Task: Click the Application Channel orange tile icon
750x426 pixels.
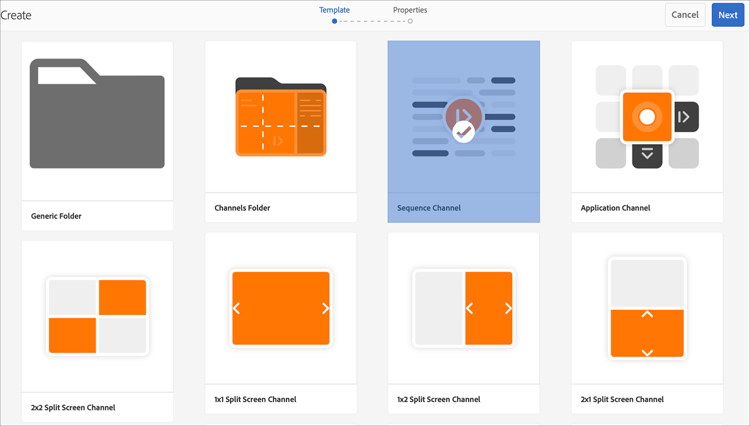Action: click(647, 117)
